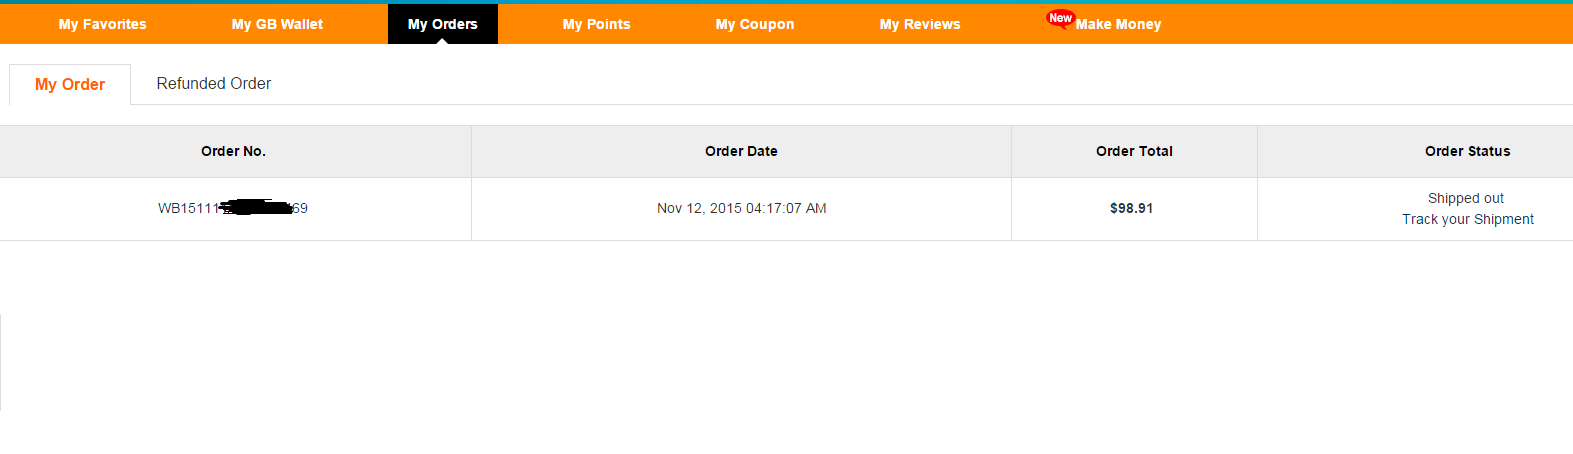Select the Nov 12, 2015 order date cell
This screenshot has width=1573, height=454.
[x=742, y=208]
